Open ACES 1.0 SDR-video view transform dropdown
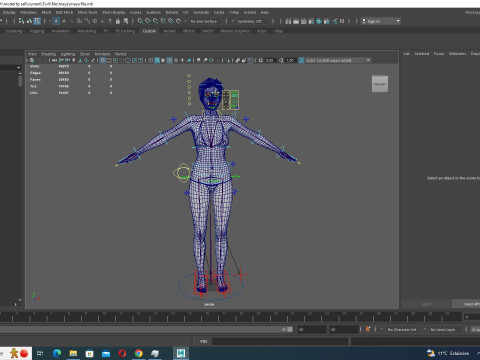480x360 pixels. pyautogui.click(x=338, y=60)
